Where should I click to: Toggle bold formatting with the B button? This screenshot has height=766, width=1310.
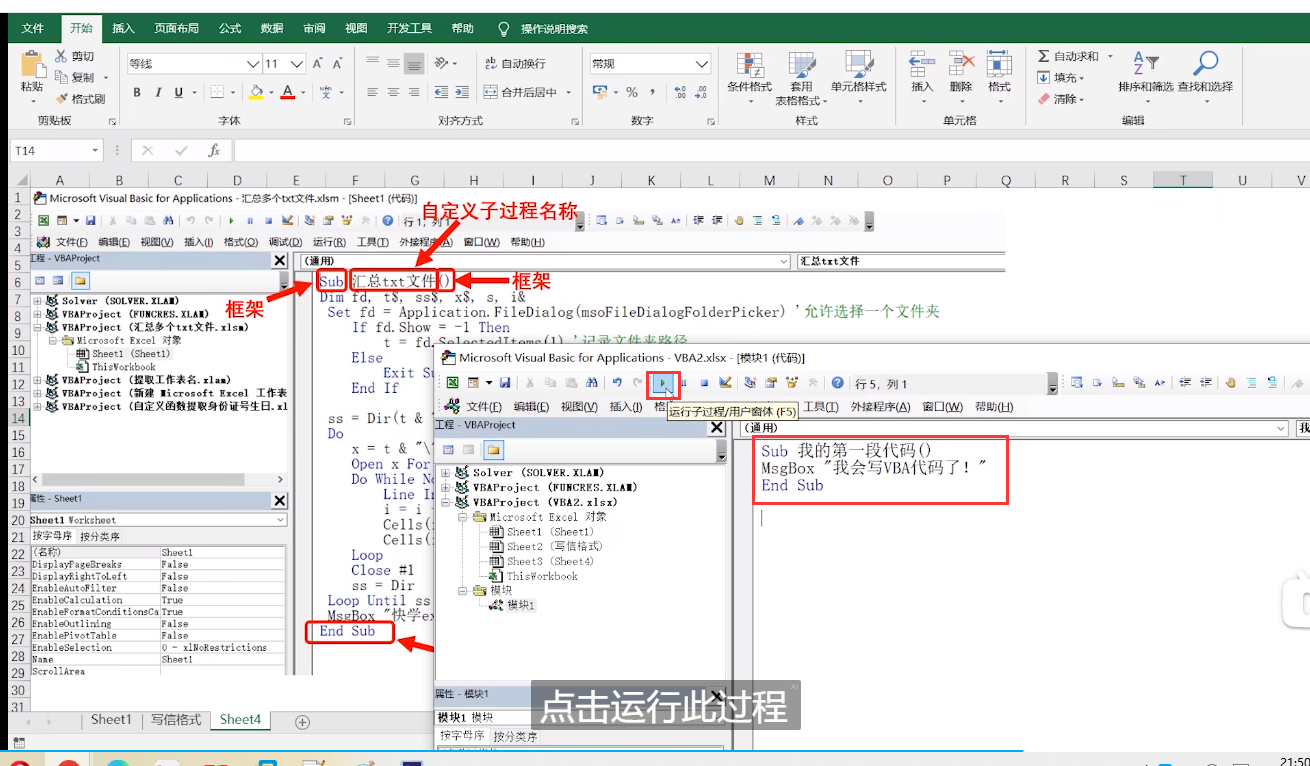point(136,92)
